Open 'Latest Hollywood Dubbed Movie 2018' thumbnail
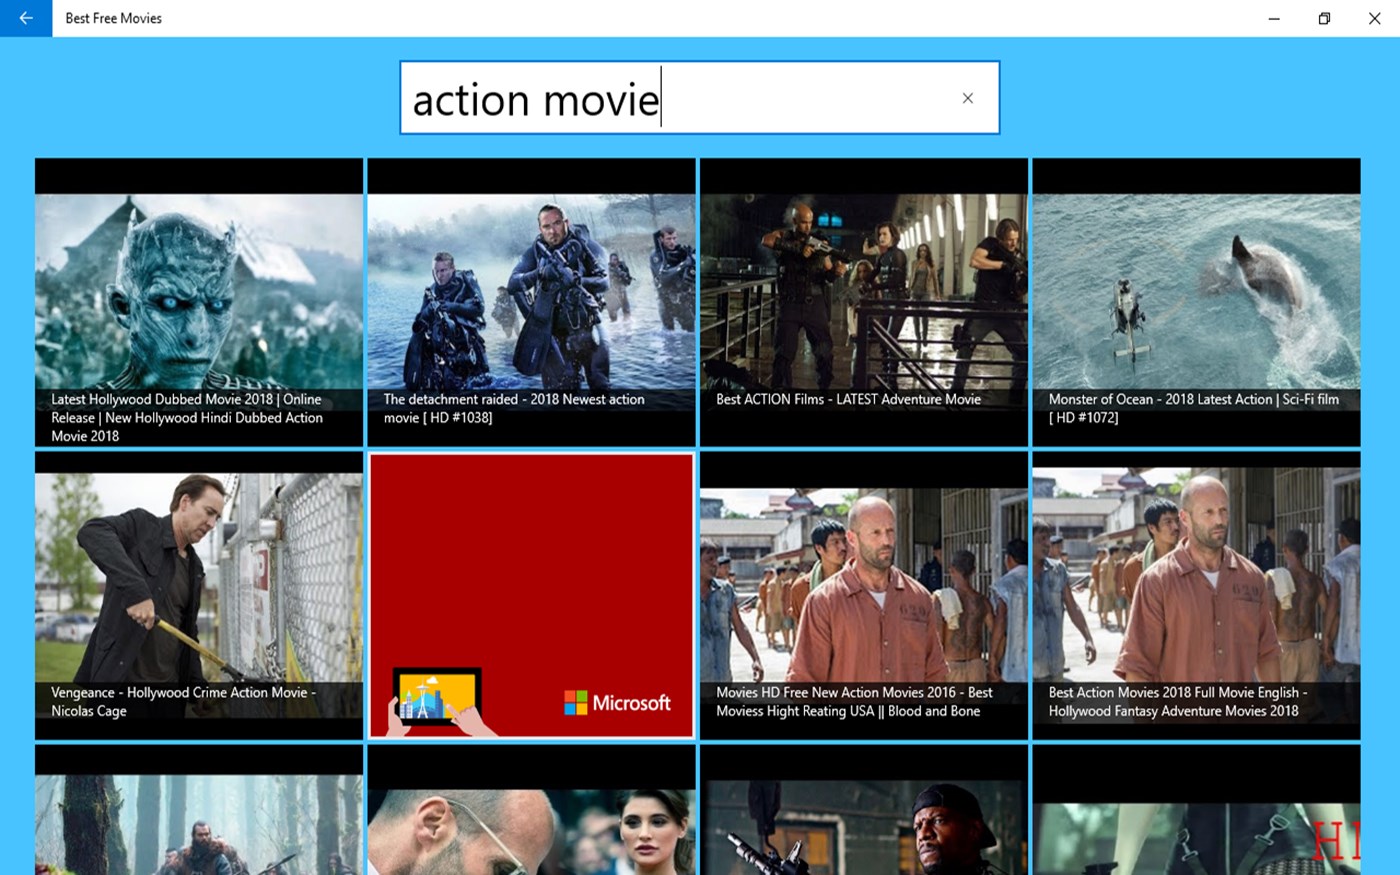The height and width of the screenshot is (875, 1400). [199, 302]
